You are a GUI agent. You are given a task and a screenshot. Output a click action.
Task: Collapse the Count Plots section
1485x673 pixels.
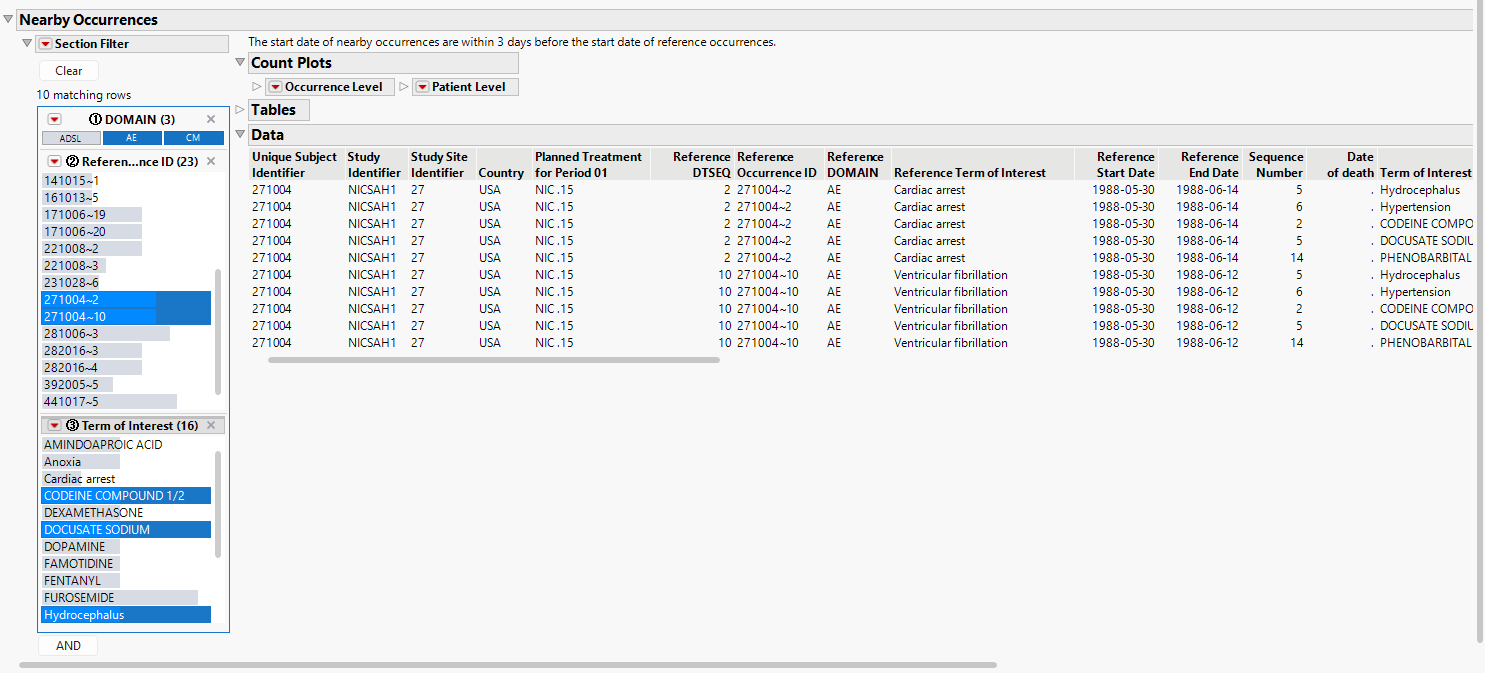point(240,63)
